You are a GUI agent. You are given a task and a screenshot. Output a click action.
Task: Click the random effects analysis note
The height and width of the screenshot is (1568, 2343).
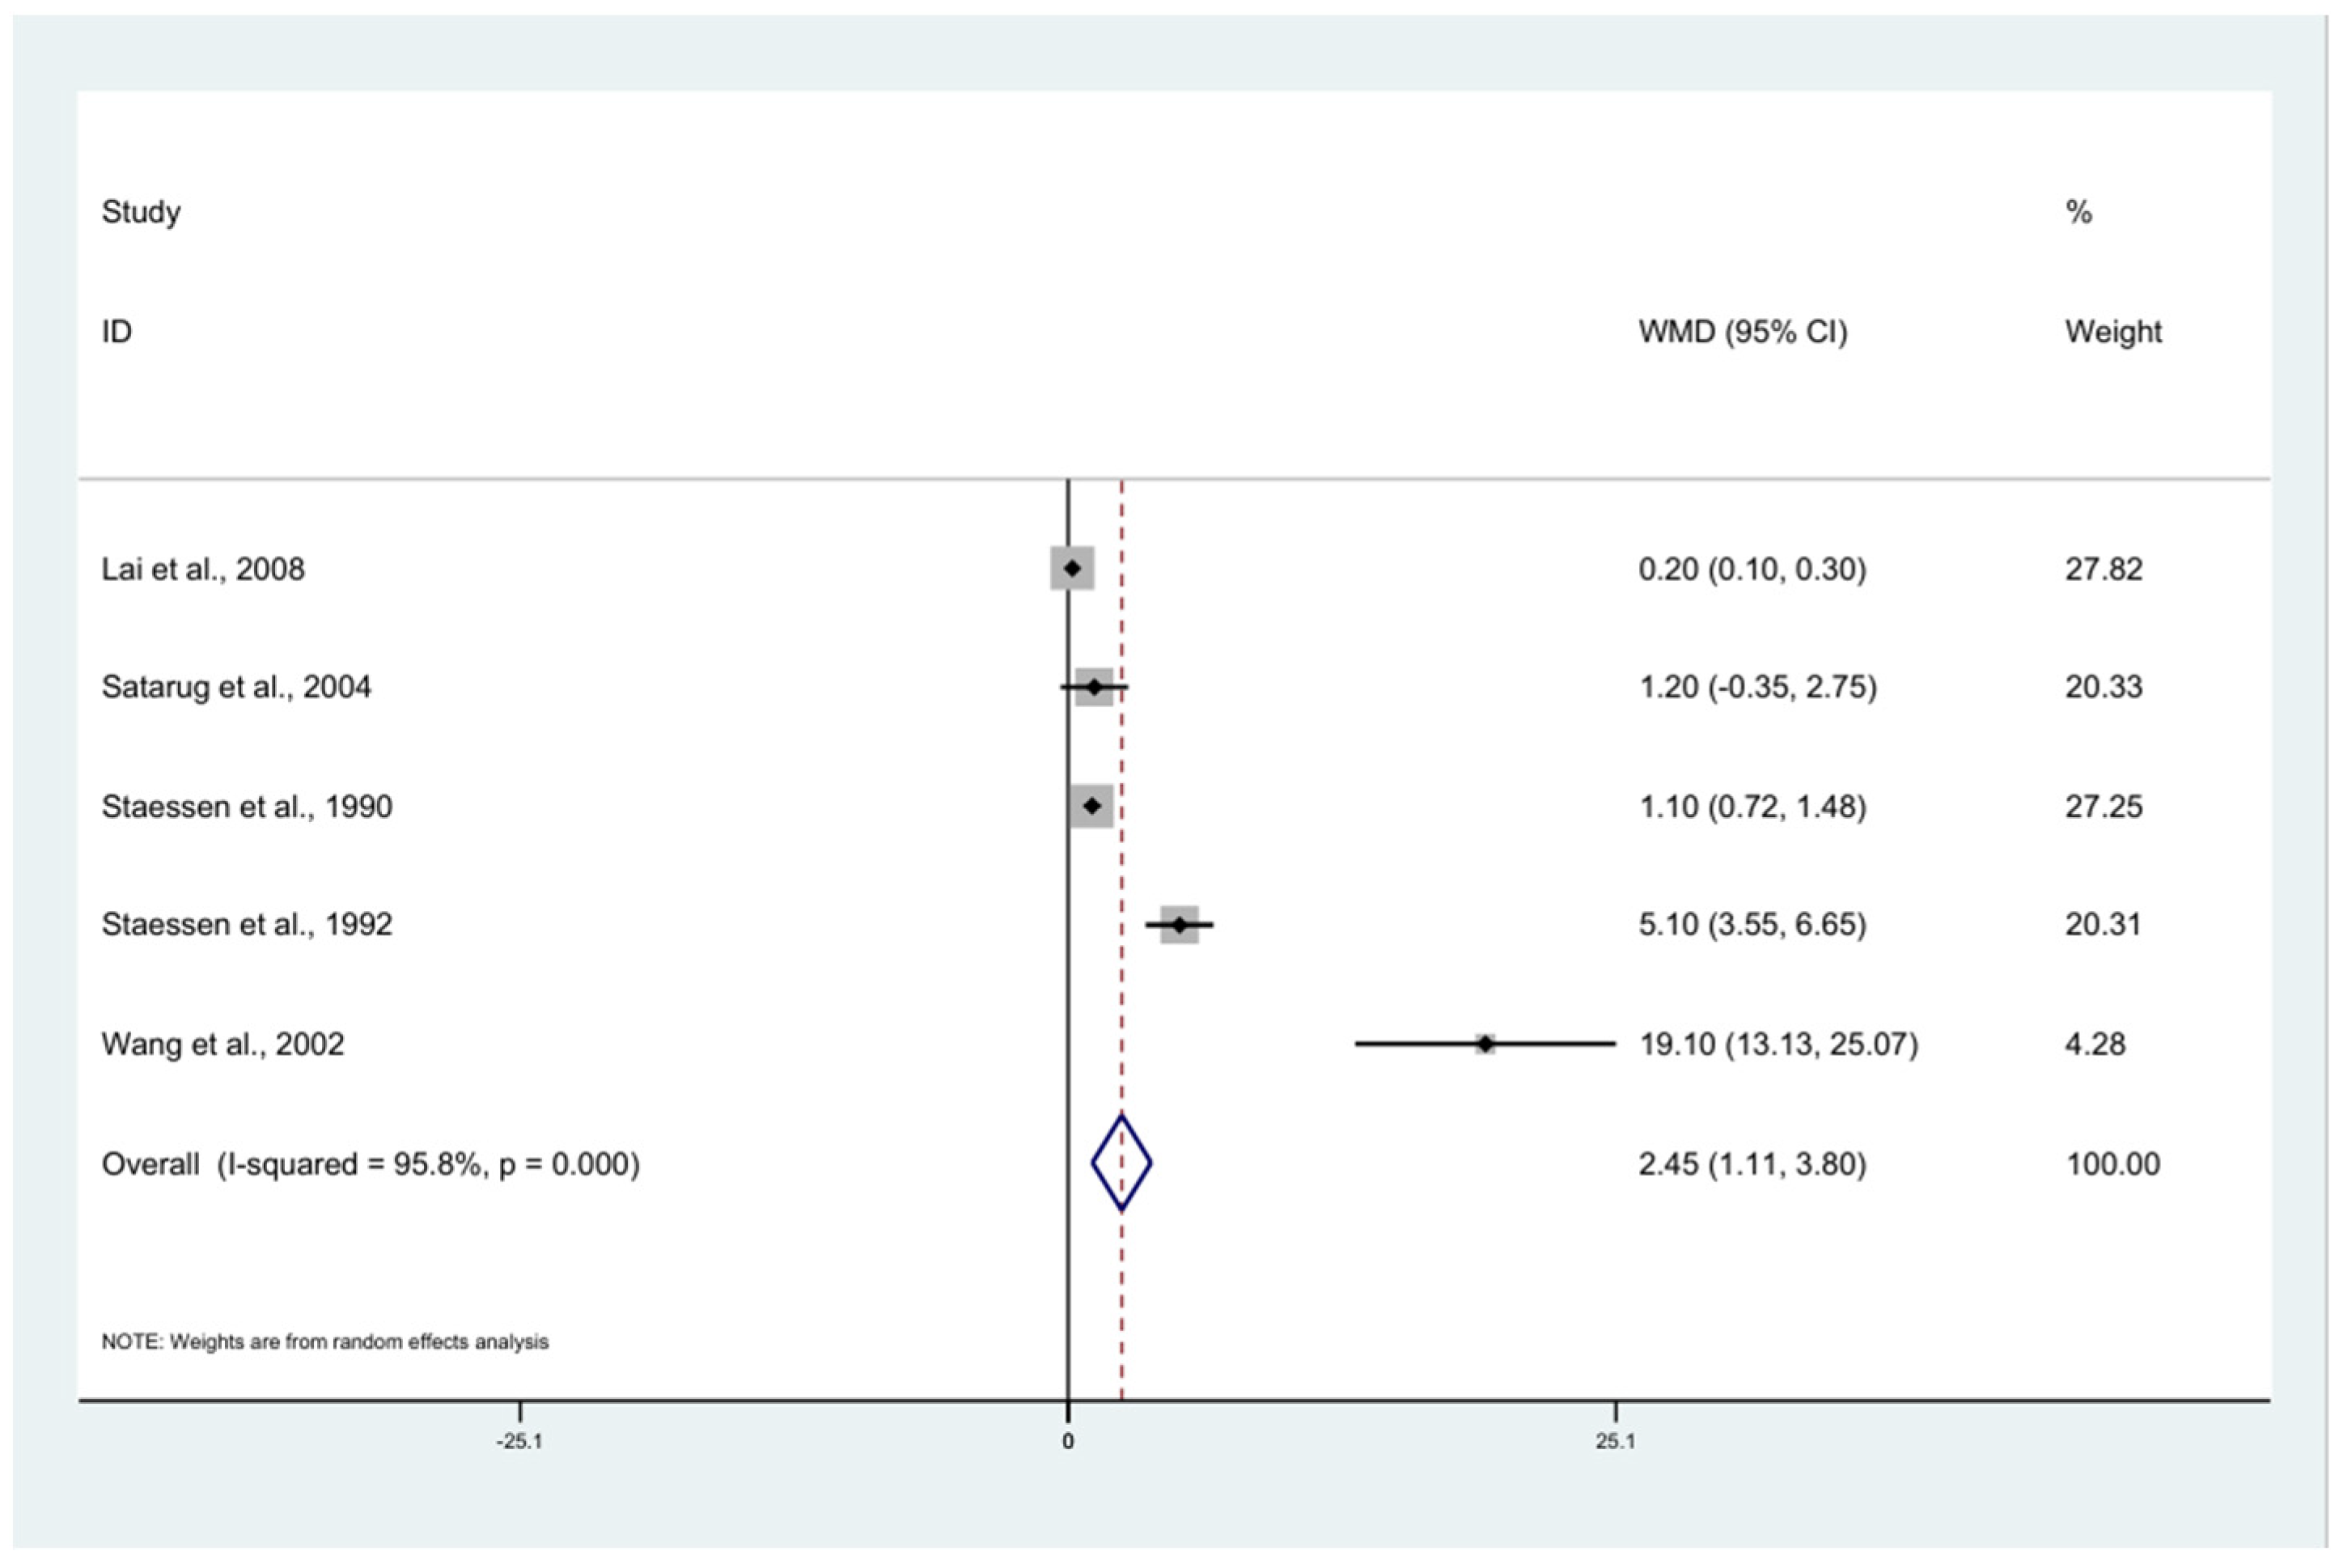[x=325, y=1342]
